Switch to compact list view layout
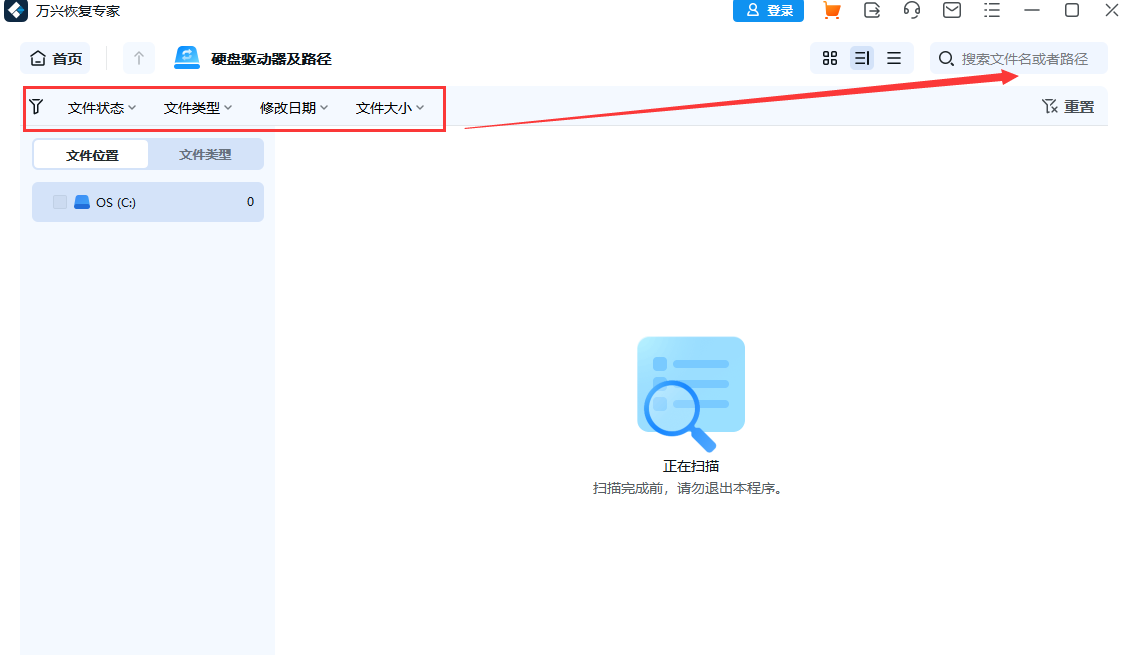Screen dimensions: 1123x655 pyautogui.click(x=893, y=57)
